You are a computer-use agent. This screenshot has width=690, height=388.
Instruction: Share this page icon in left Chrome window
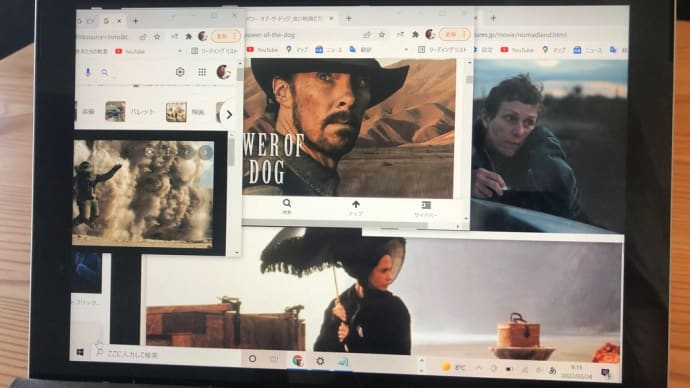click(143, 37)
